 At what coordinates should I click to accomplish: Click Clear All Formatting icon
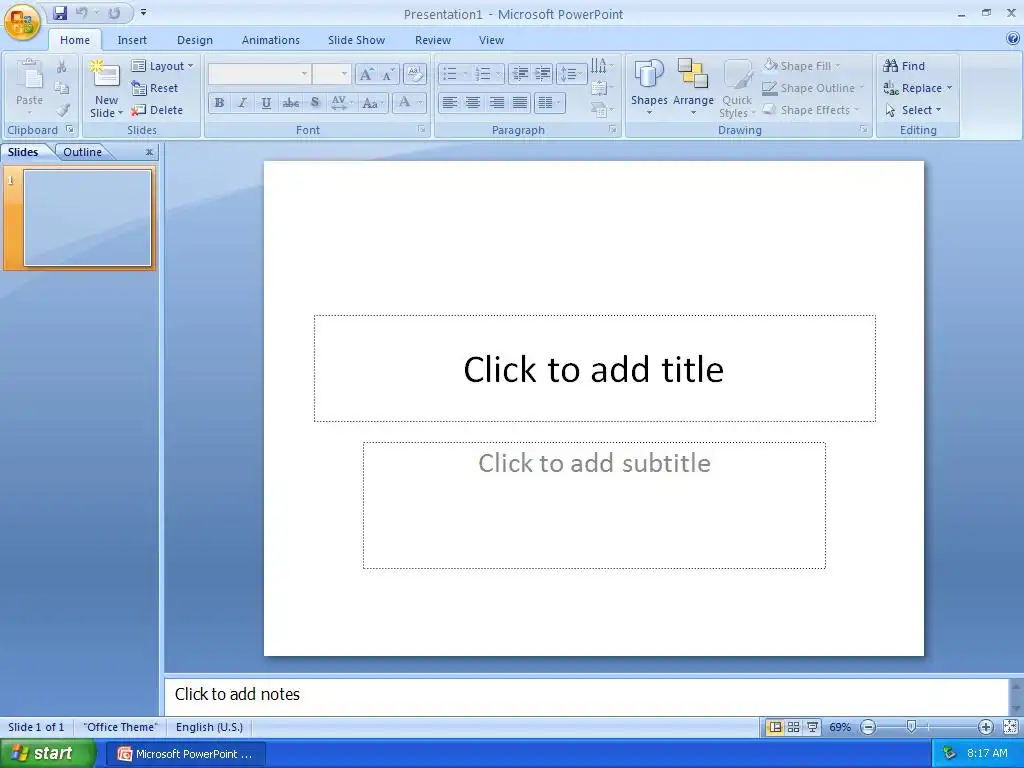[x=415, y=74]
